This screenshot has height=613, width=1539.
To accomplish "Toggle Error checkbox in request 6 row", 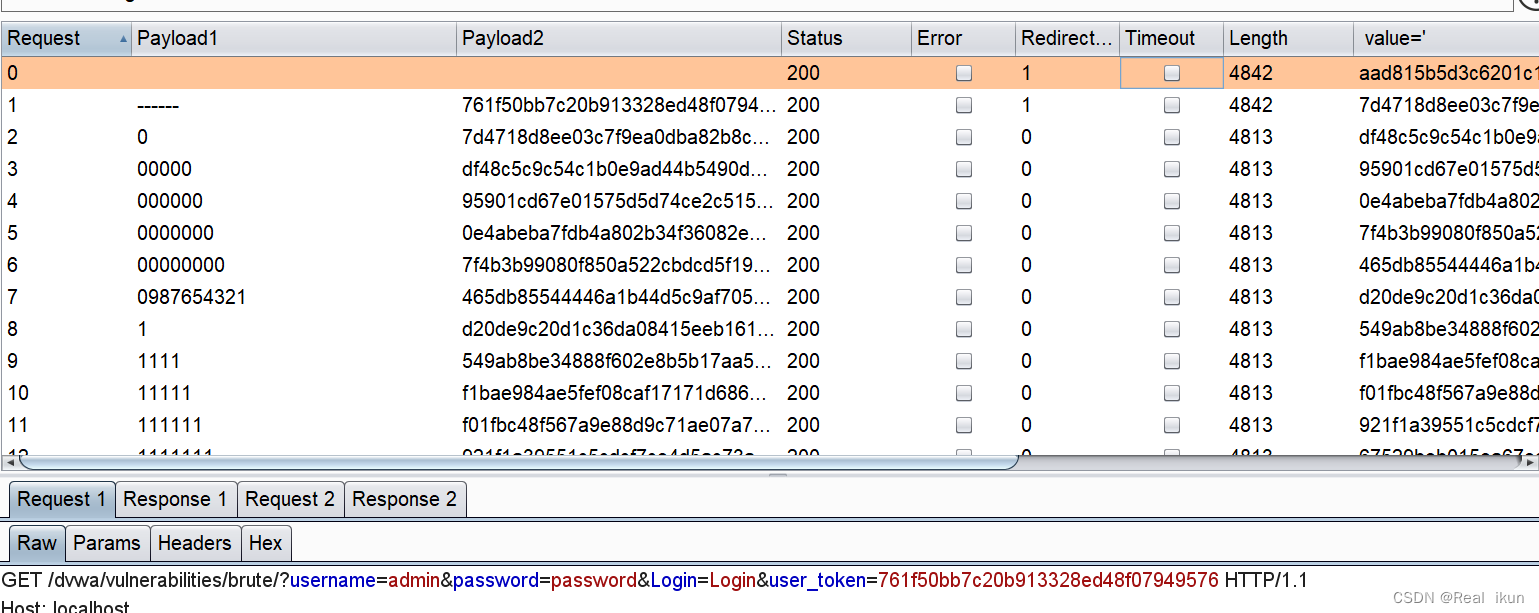I will (x=964, y=265).
